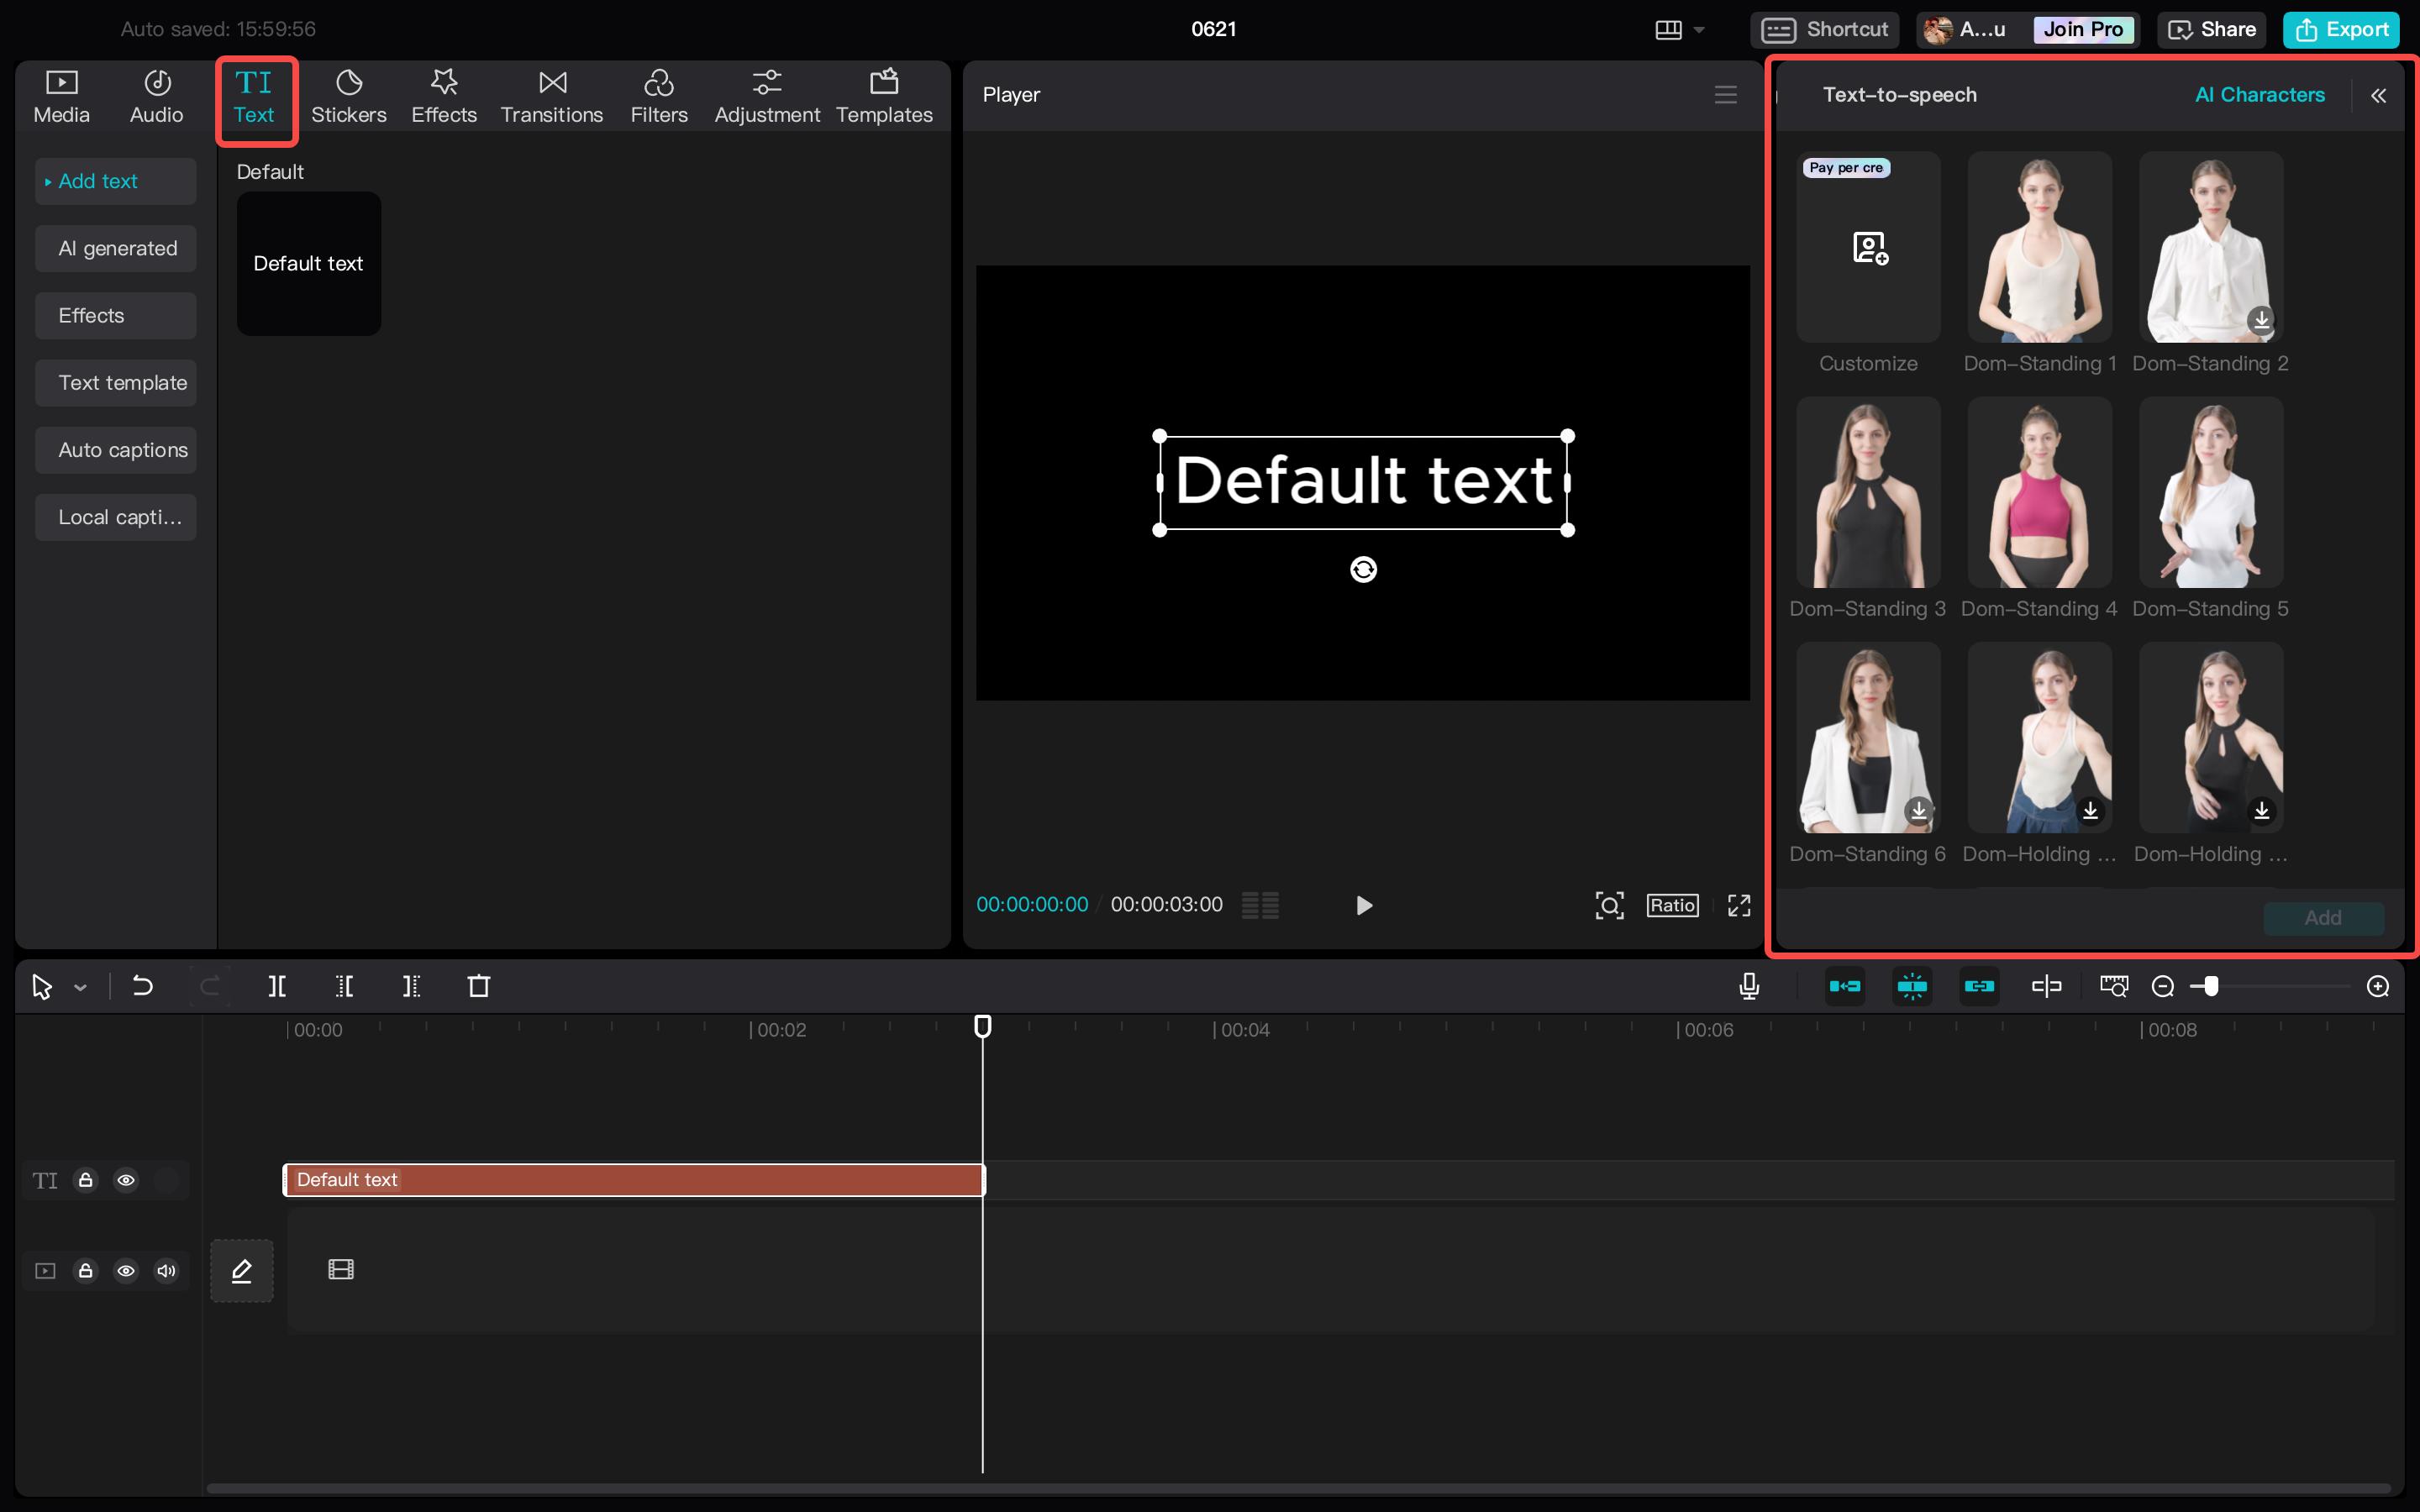Click the Export button
Viewport: 2420px width, 1512px height.
[x=2340, y=30]
